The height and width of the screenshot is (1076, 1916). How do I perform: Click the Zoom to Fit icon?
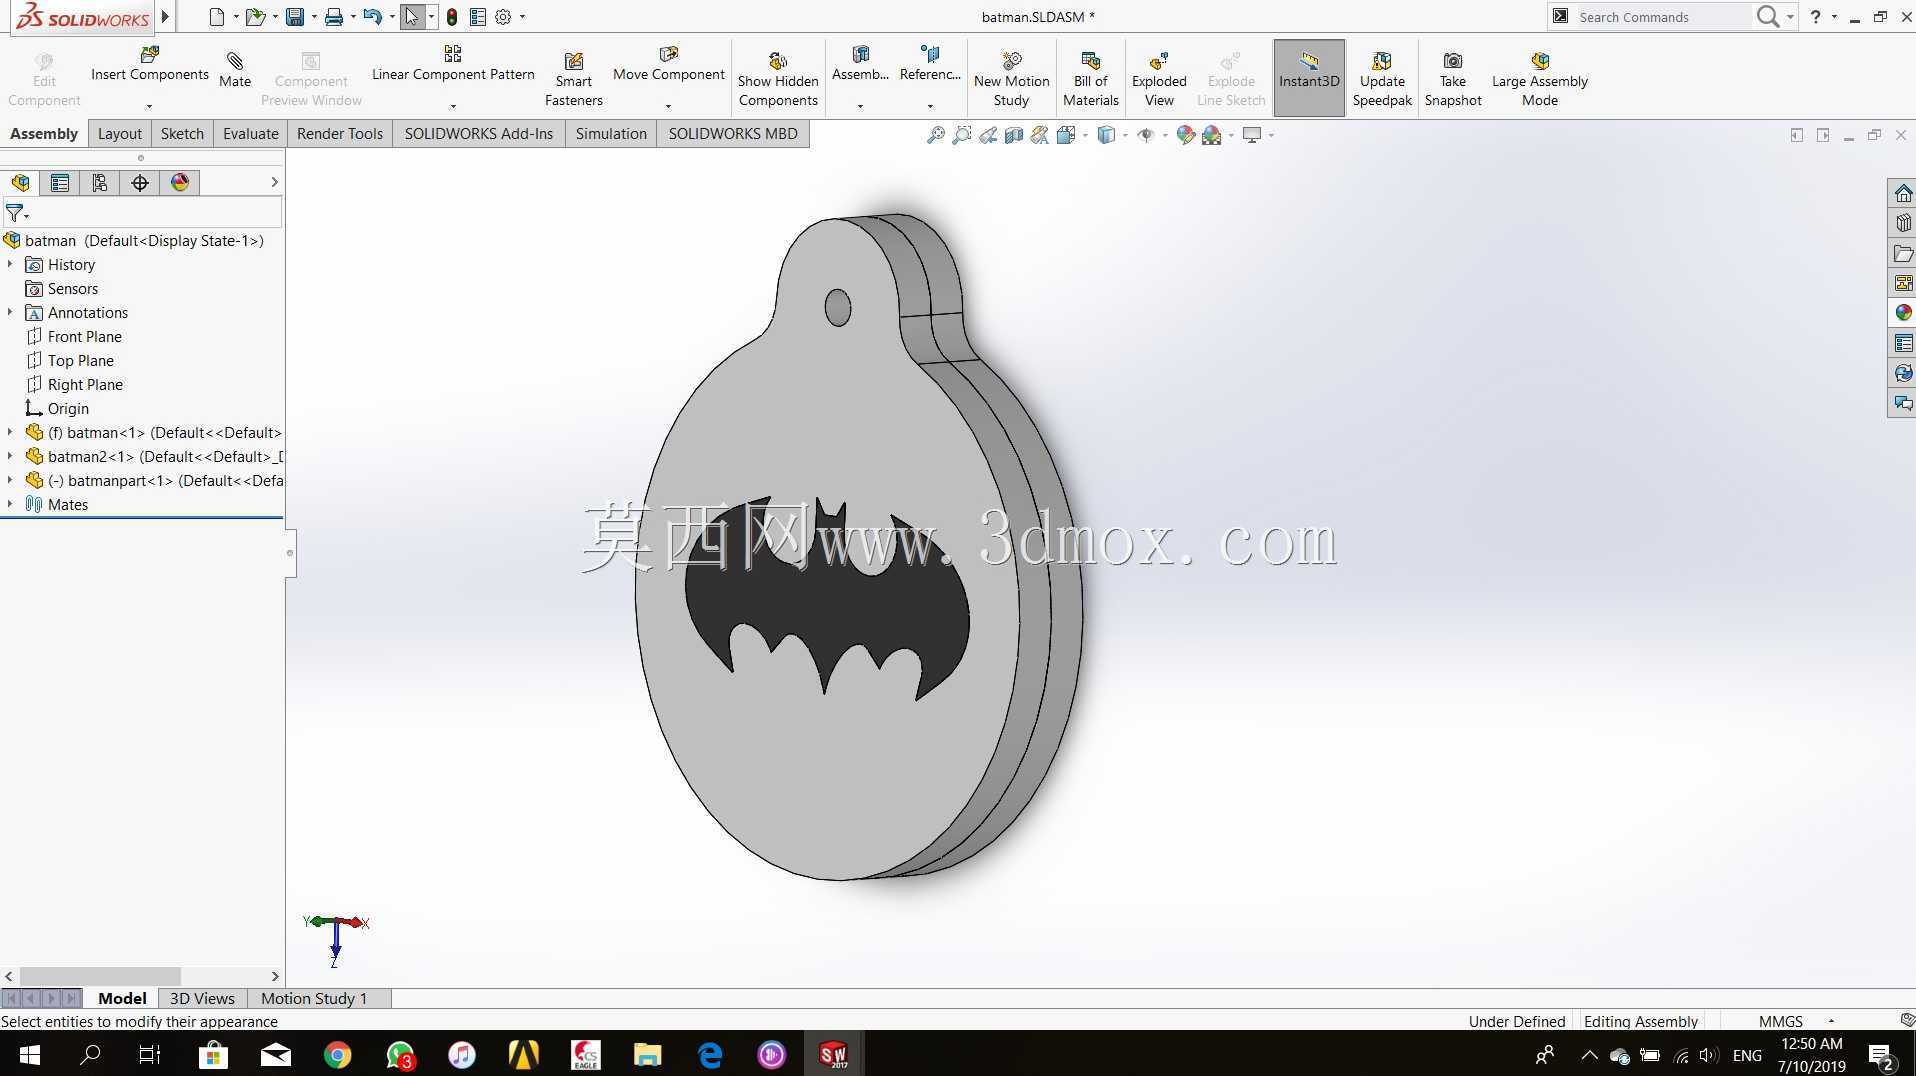coord(936,135)
